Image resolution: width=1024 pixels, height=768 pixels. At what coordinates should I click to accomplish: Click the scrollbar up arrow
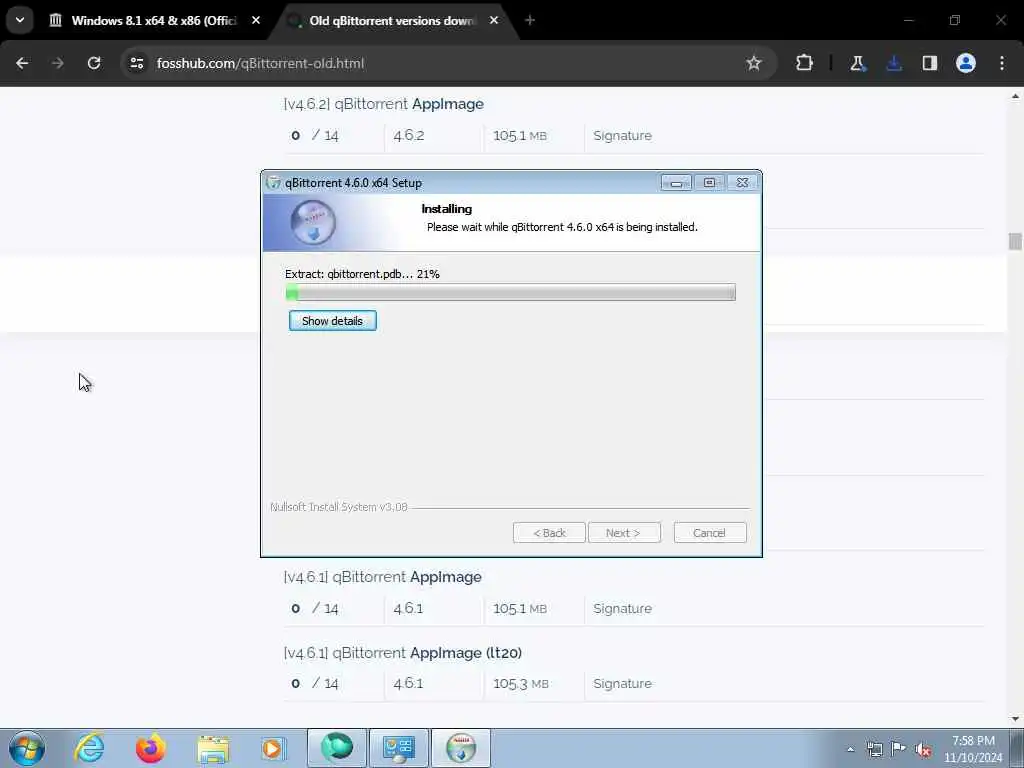click(x=1015, y=96)
